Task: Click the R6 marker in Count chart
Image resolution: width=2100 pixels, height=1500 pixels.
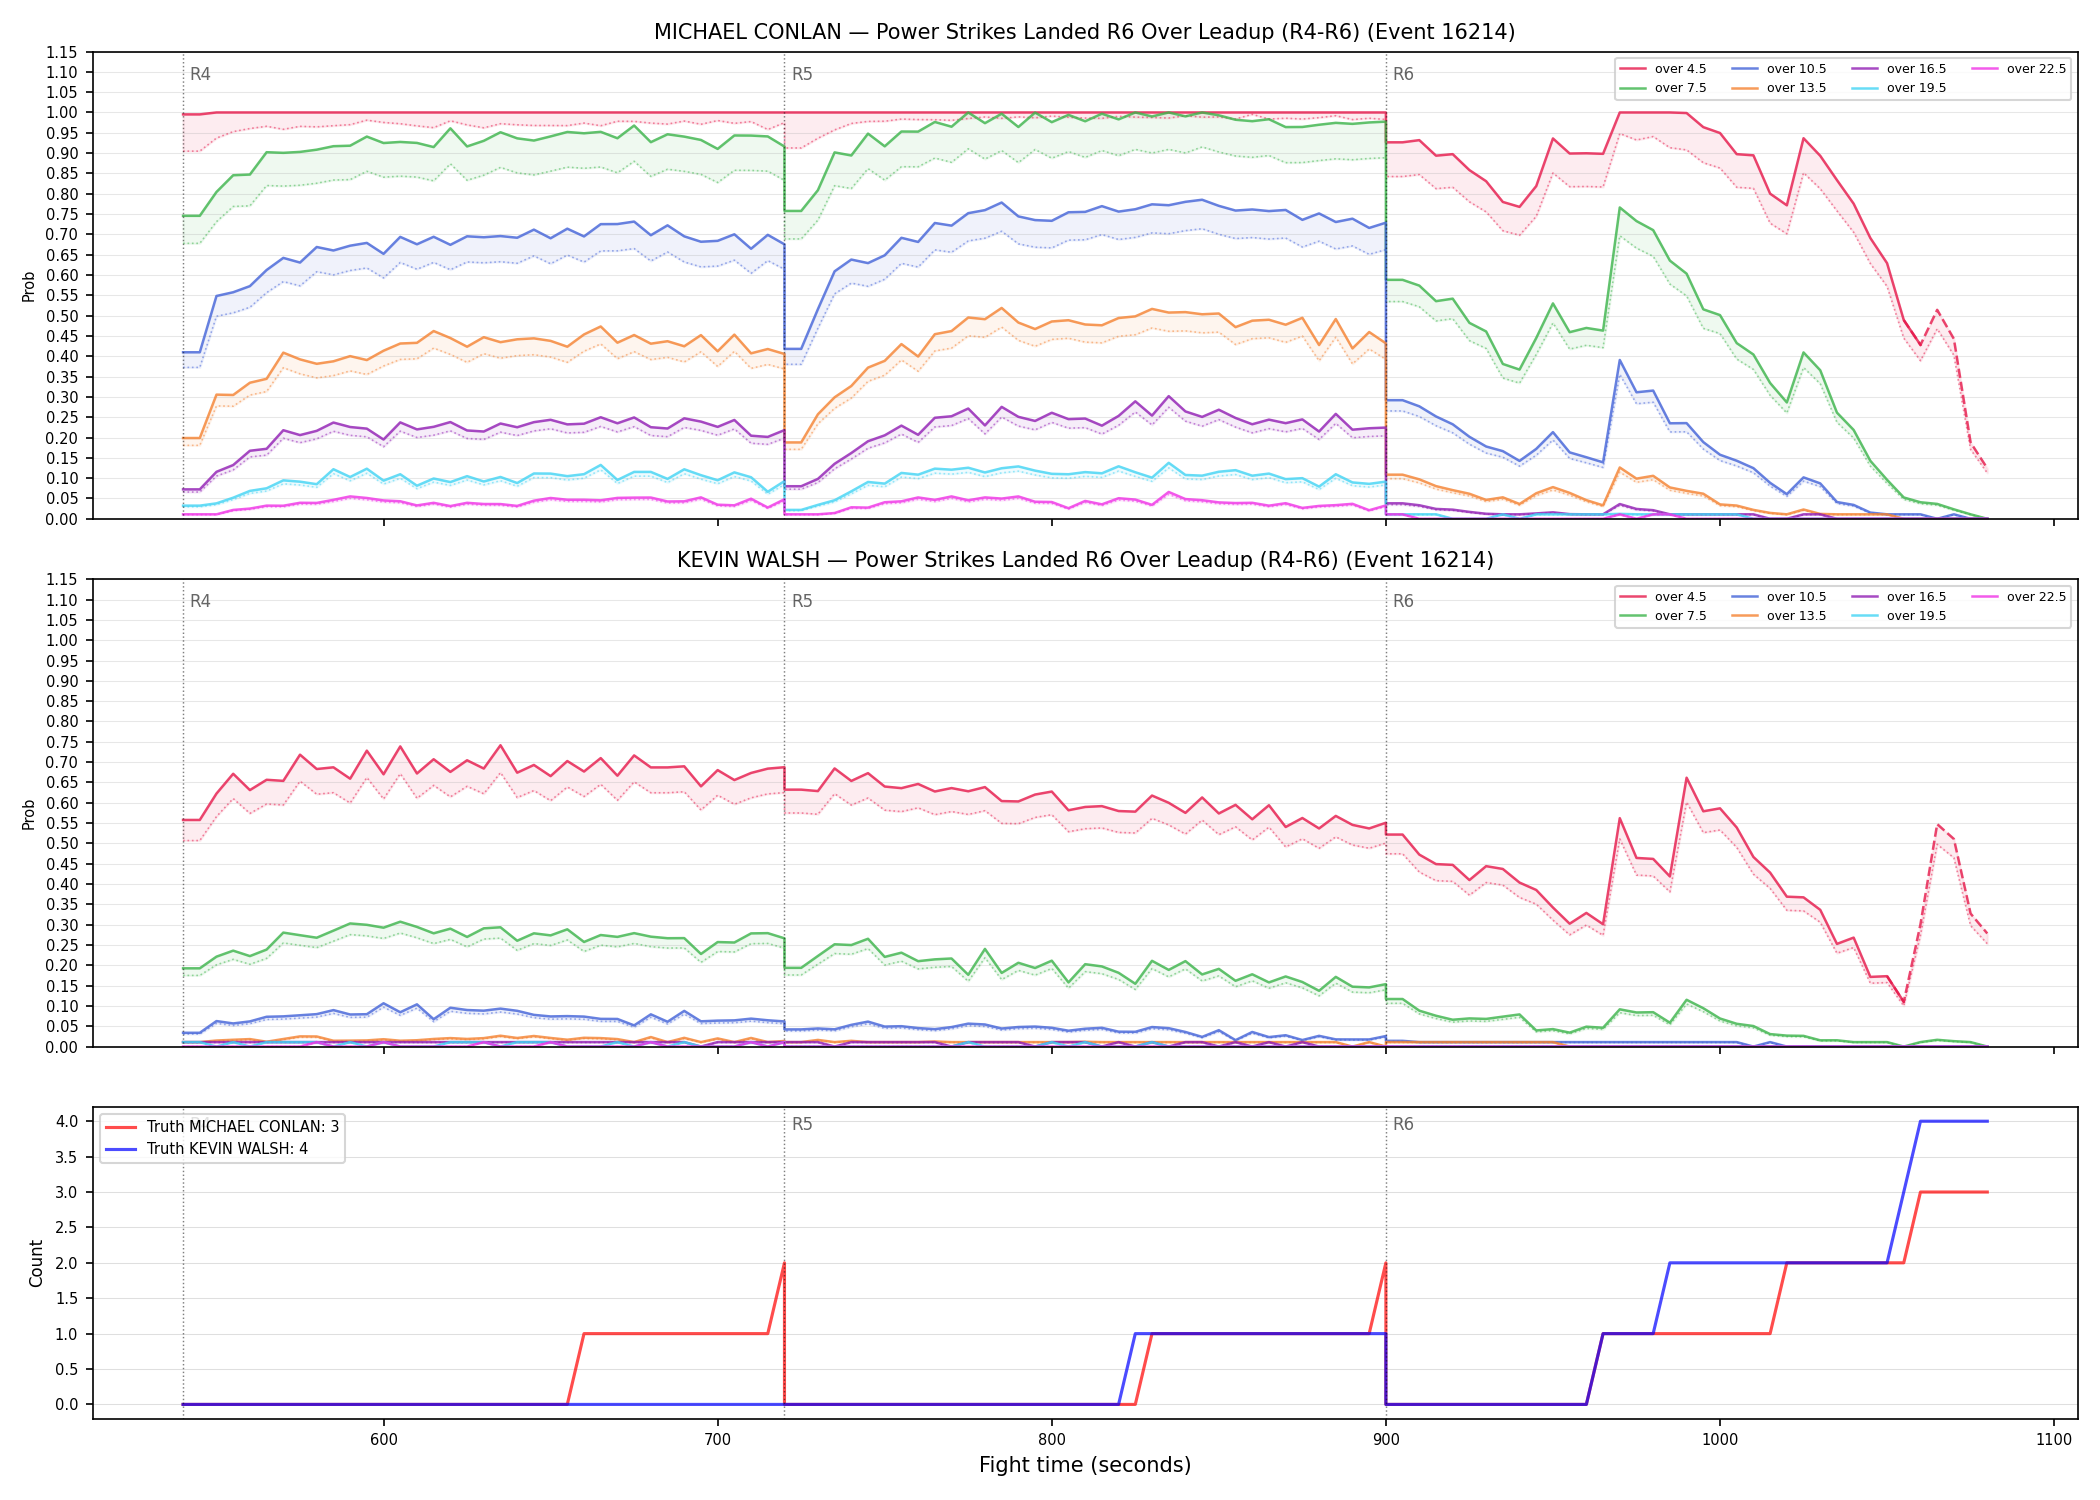Action: coord(1403,1124)
